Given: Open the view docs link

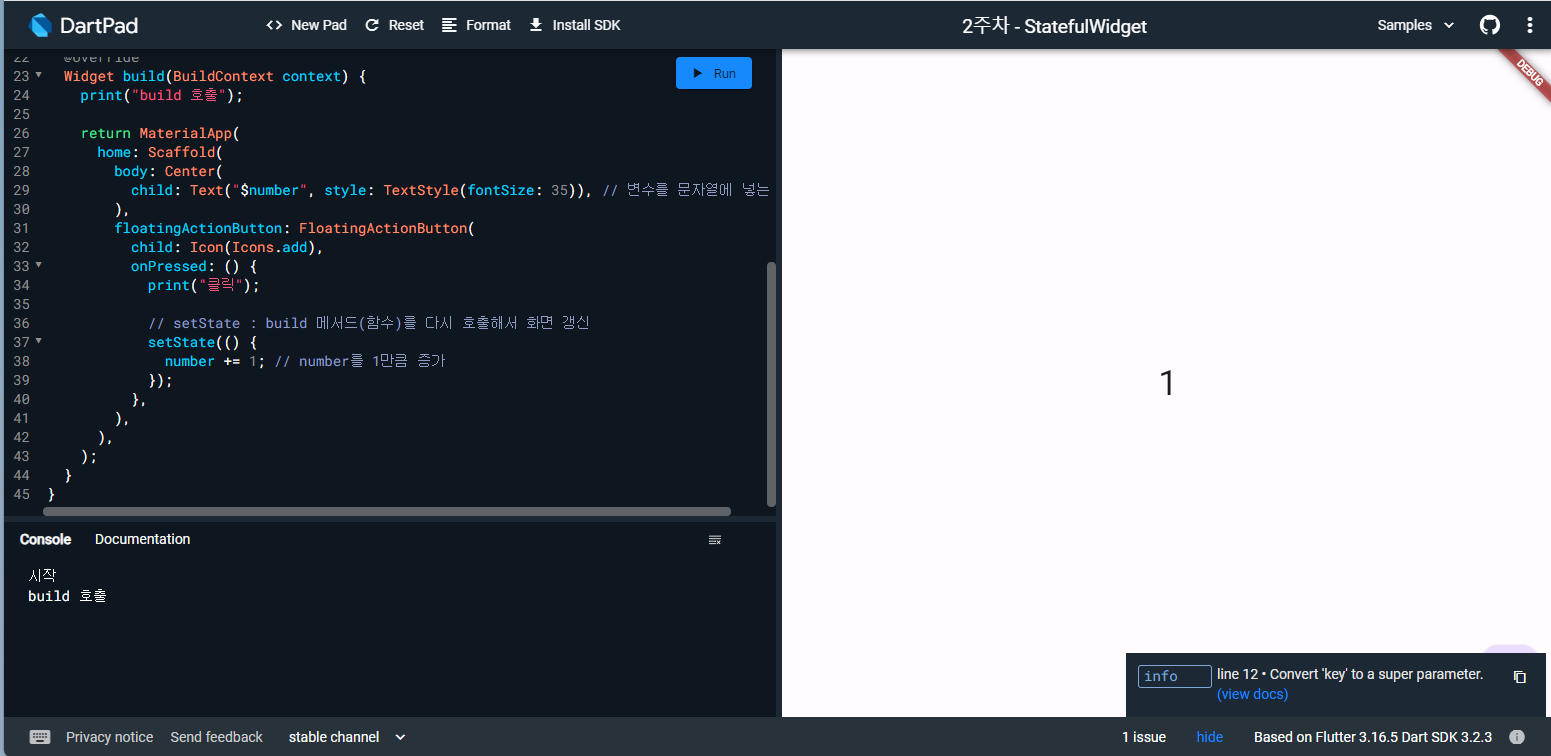Looking at the screenshot, I should tap(1253, 694).
